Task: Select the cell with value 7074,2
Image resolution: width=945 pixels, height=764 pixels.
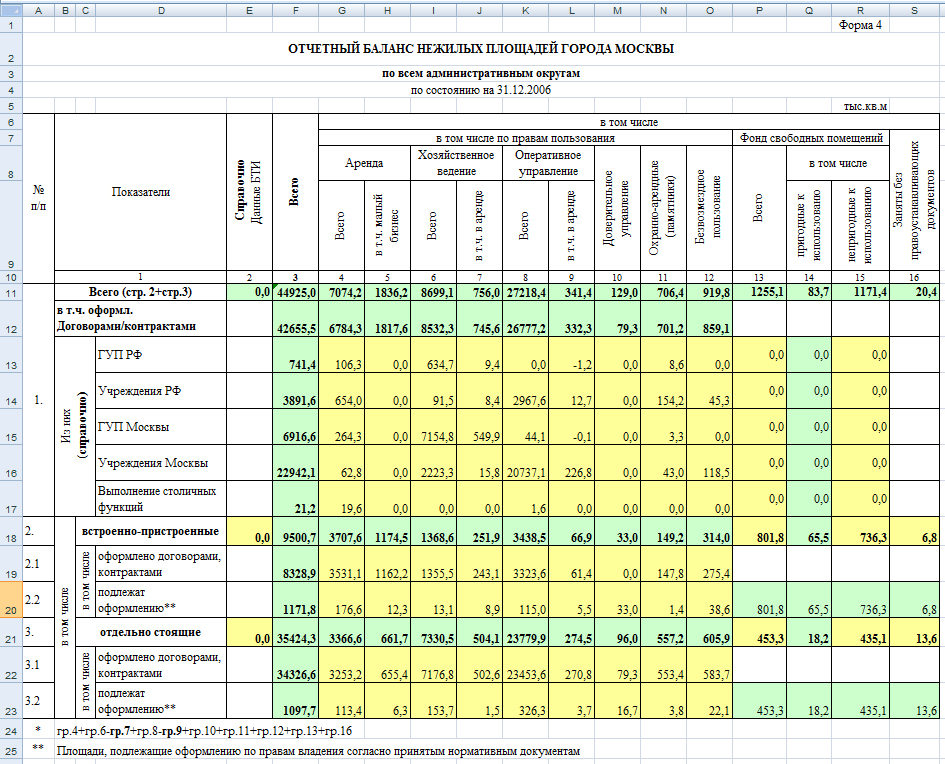Action: click(x=341, y=292)
